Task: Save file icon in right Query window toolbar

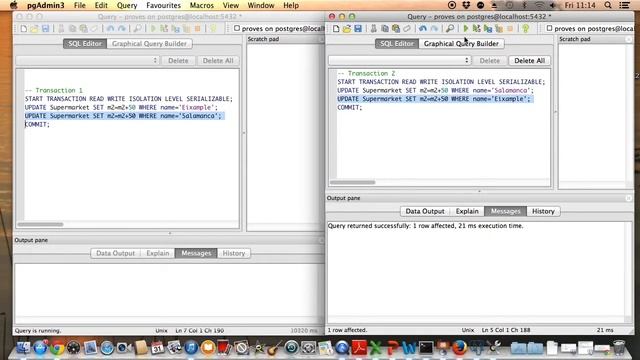Action: click(358, 29)
